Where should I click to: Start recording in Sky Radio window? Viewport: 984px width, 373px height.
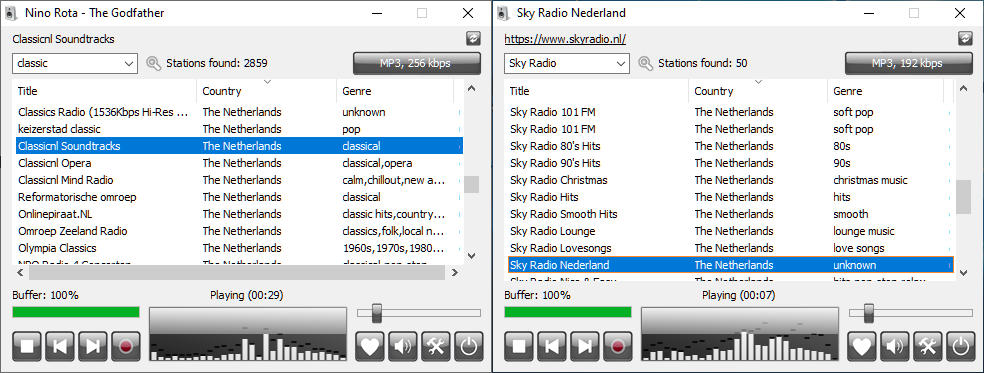point(618,346)
